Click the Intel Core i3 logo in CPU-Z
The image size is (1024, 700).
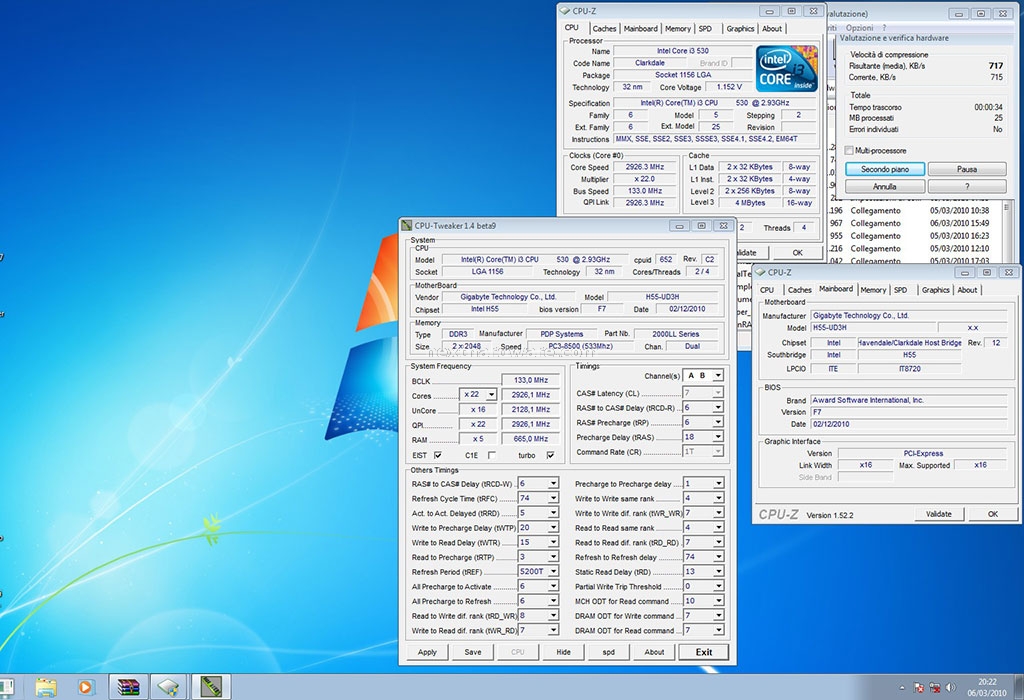[786, 69]
